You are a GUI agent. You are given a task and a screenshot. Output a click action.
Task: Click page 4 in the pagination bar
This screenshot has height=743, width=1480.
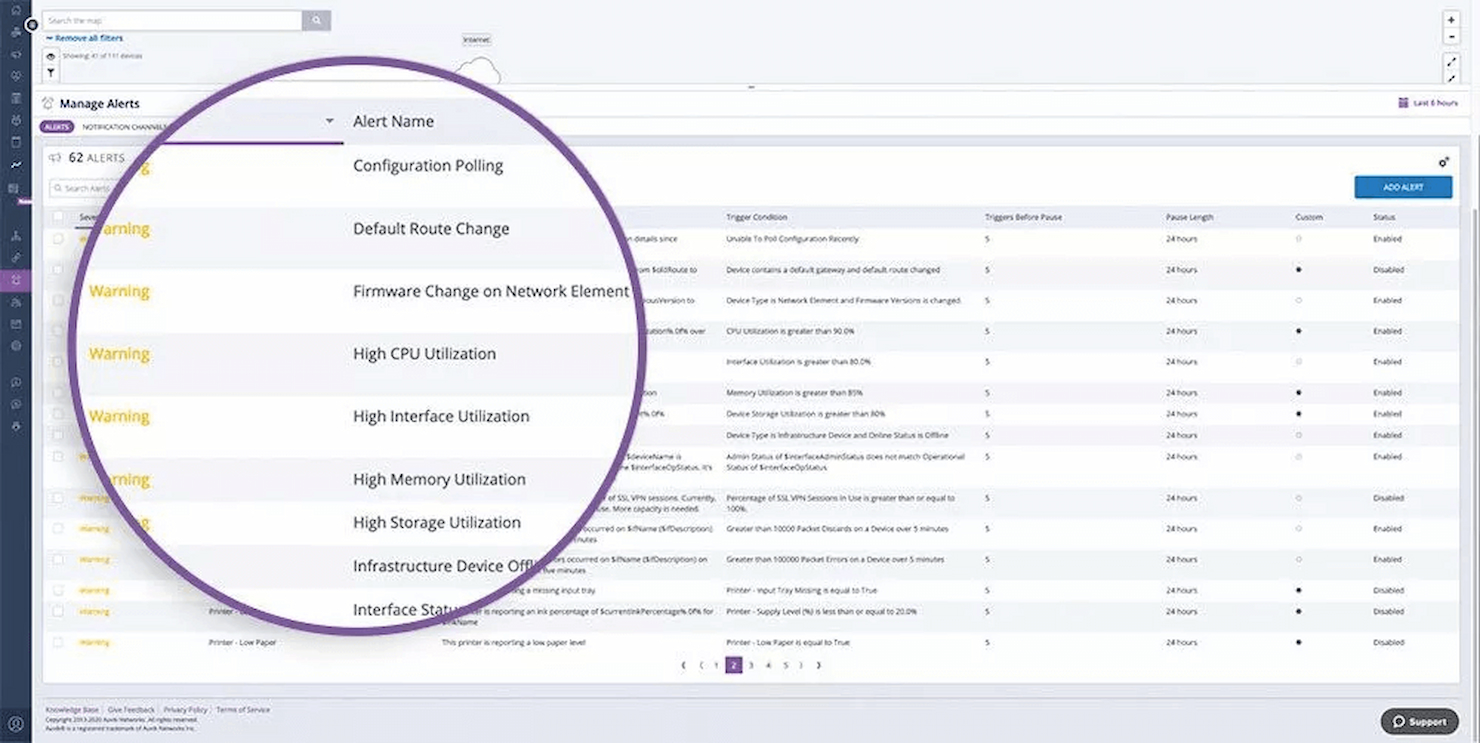[x=767, y=664]
